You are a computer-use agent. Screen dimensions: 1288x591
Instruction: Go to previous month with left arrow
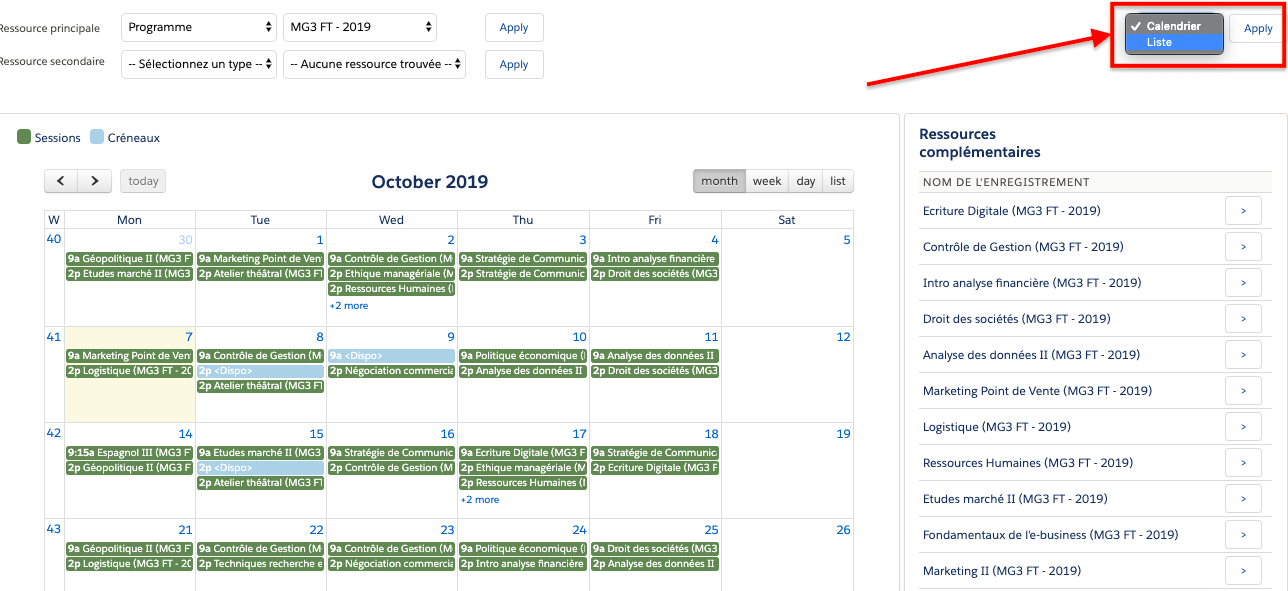61,181
